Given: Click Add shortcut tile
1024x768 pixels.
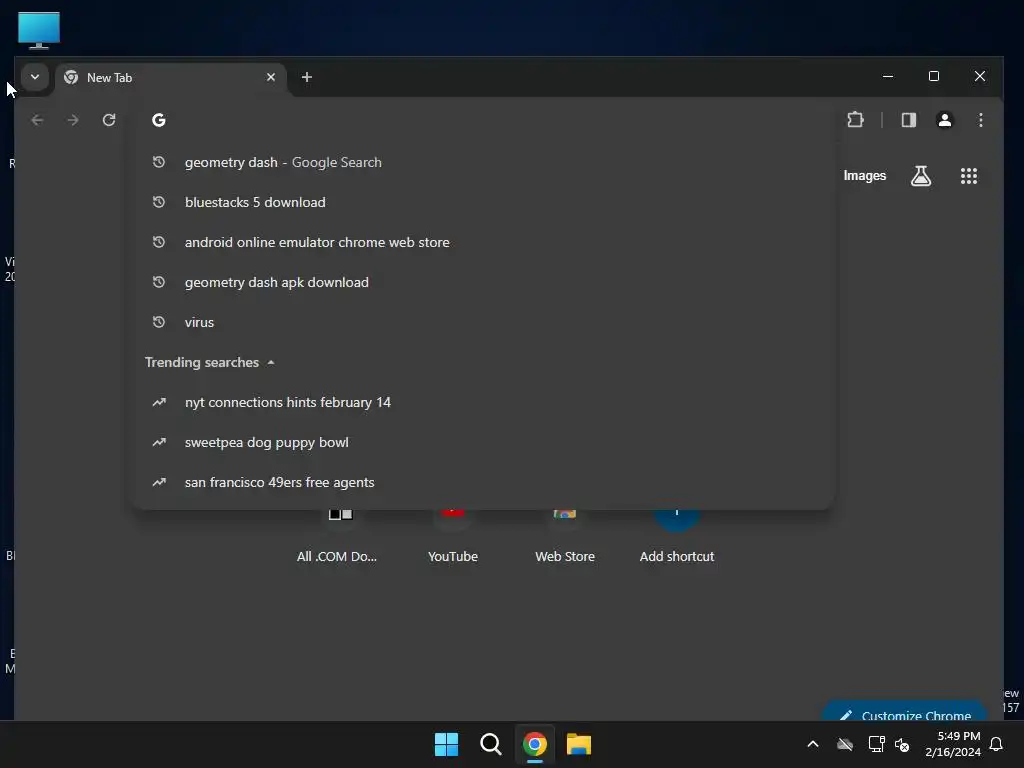Looking at the screenshot, I should click(x=677, y=536).
